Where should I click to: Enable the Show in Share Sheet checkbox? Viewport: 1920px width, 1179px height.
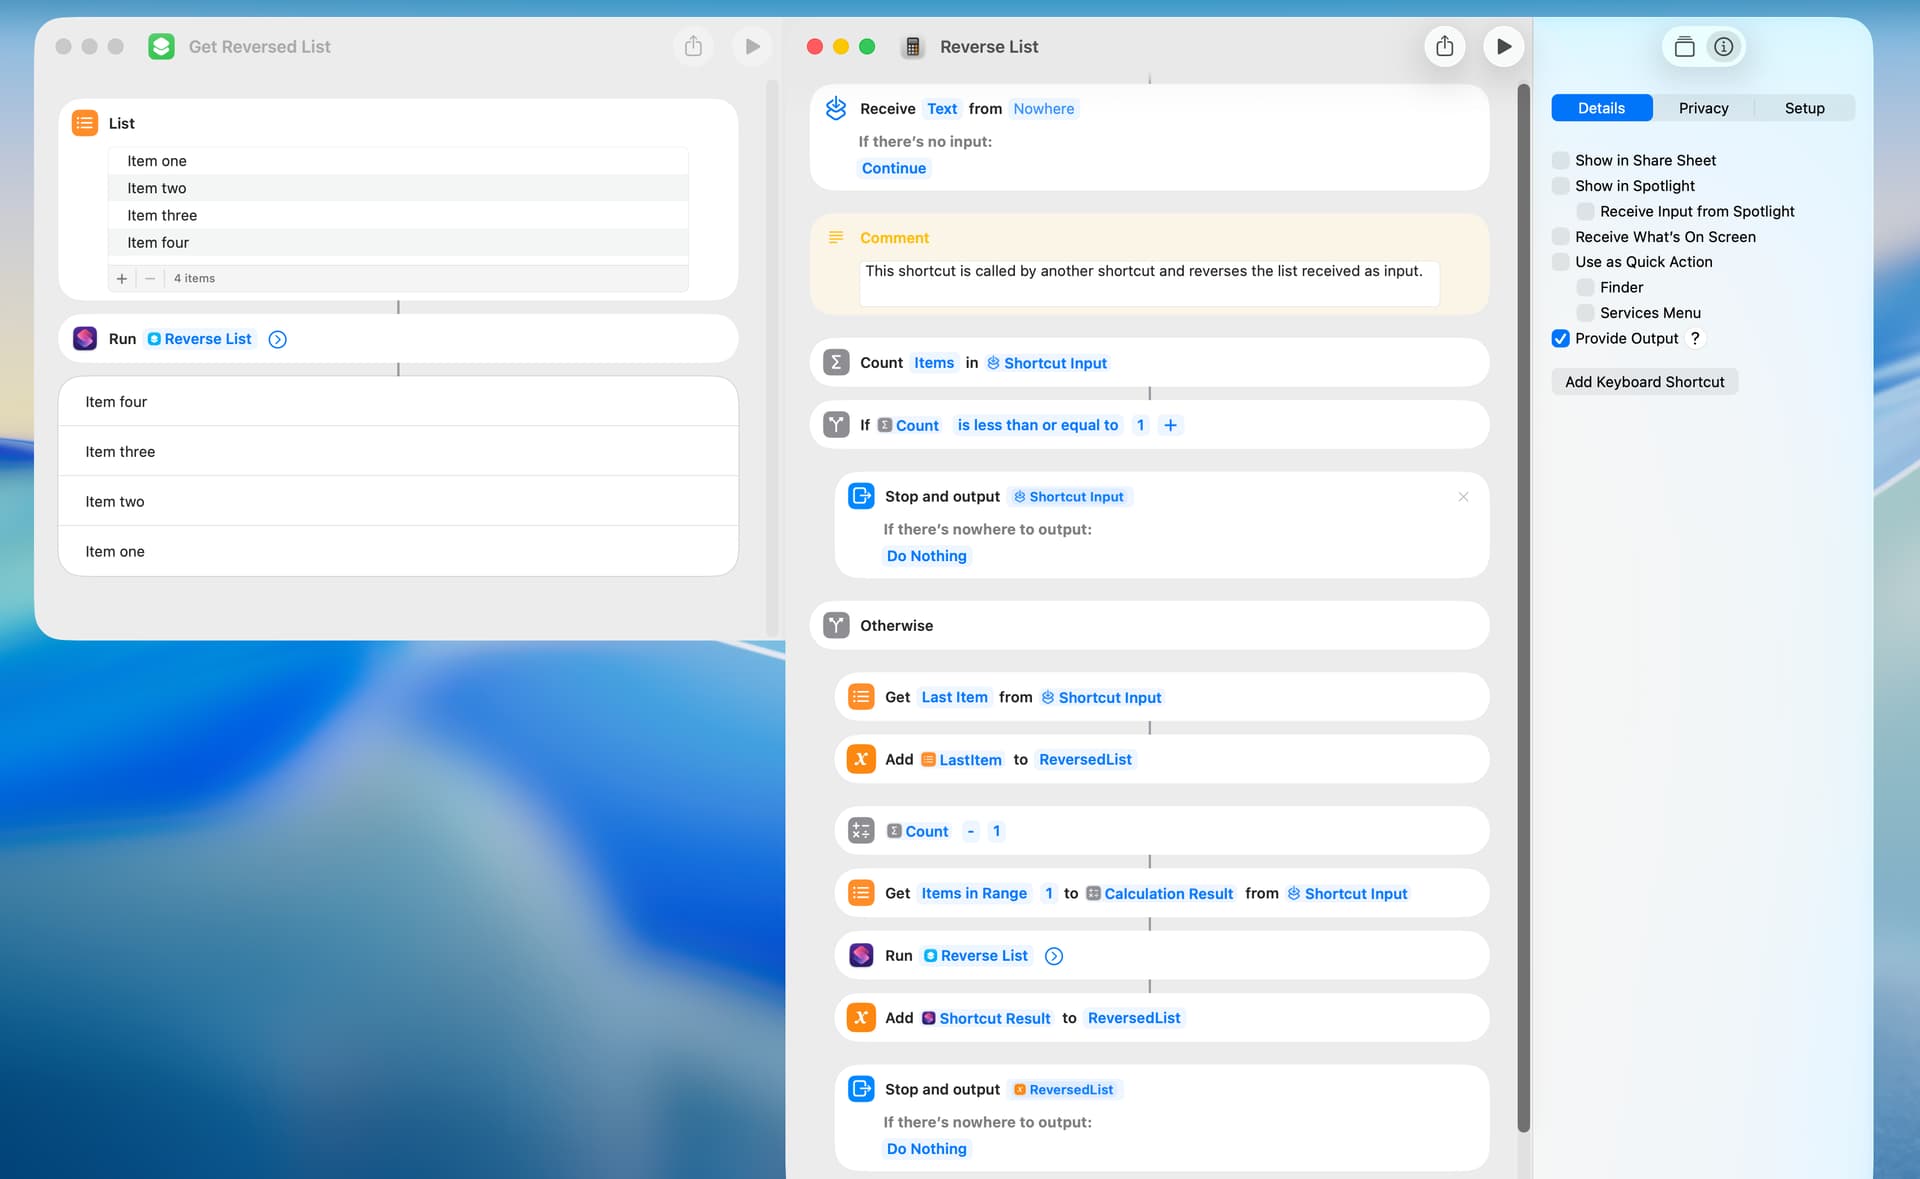pyautogui.click(x=1560, y=160)
